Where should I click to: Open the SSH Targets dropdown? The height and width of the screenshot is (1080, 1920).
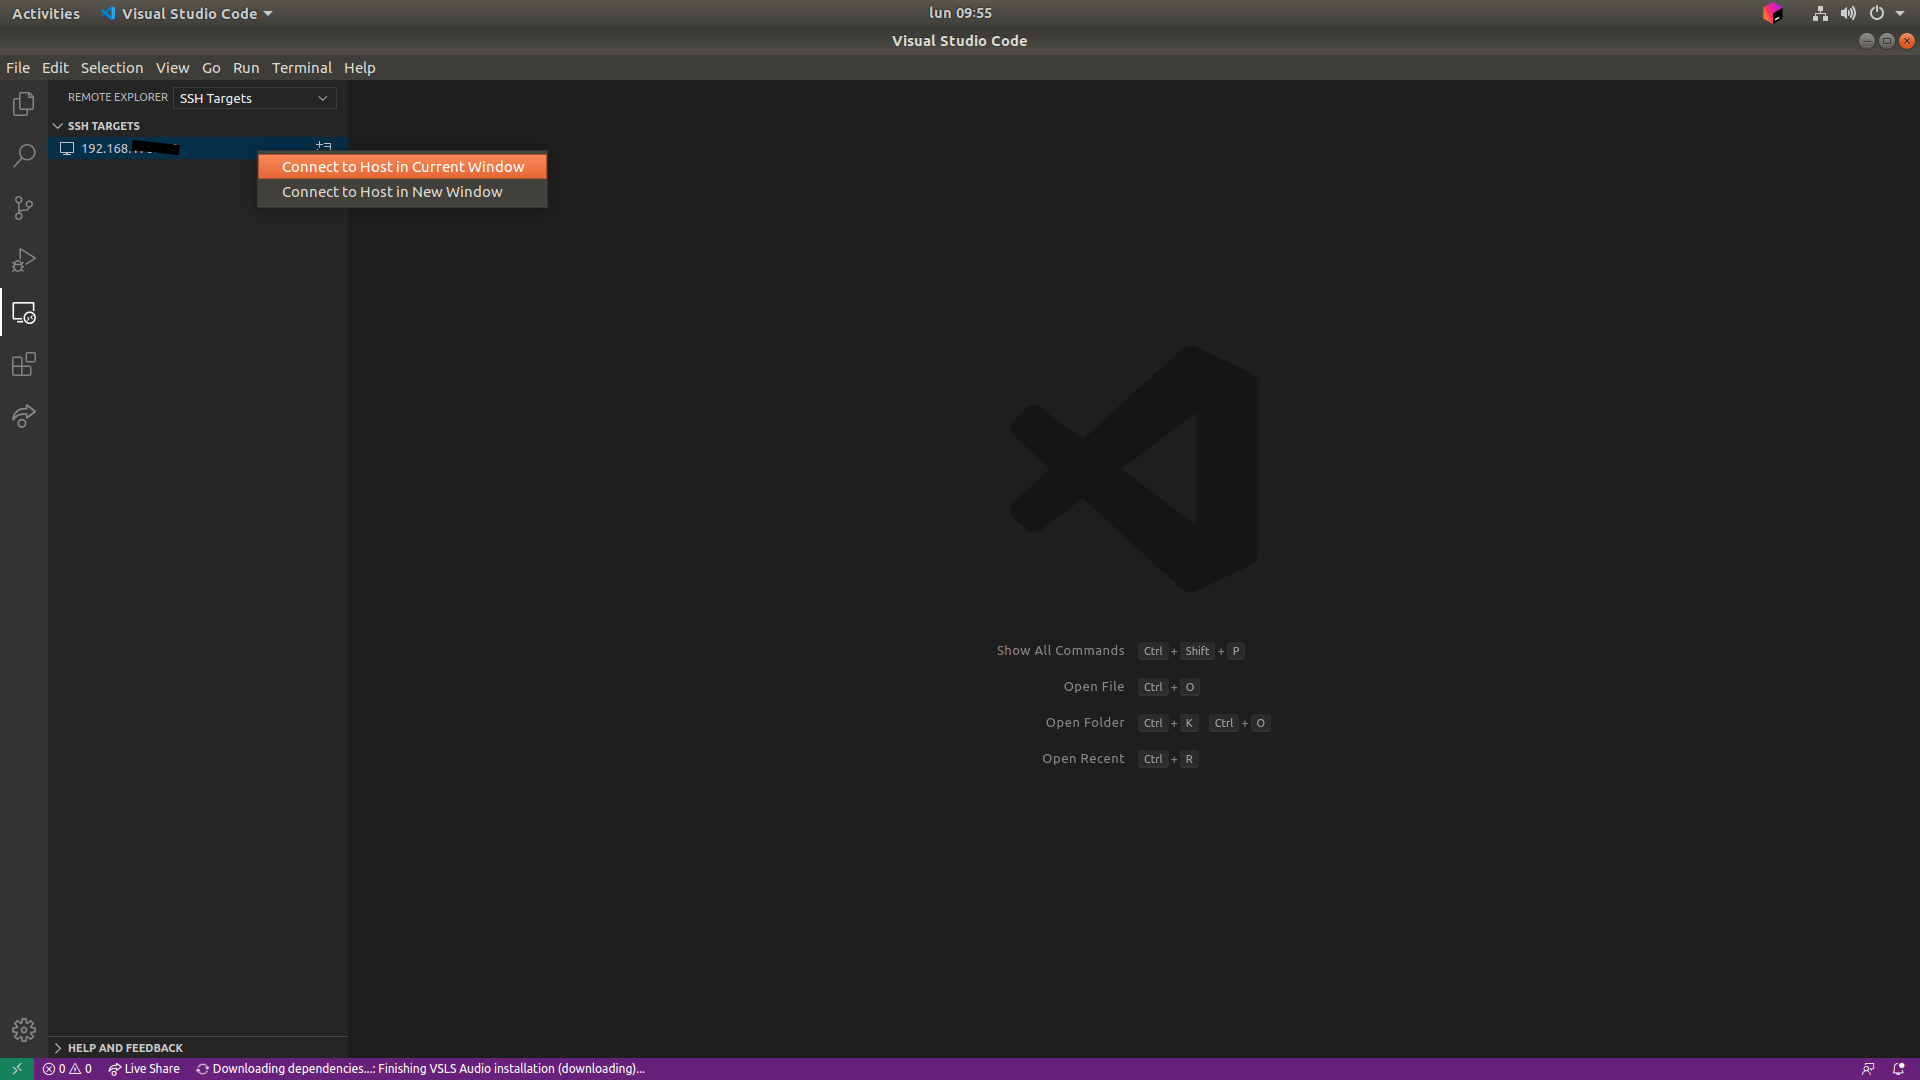[255, 98]
